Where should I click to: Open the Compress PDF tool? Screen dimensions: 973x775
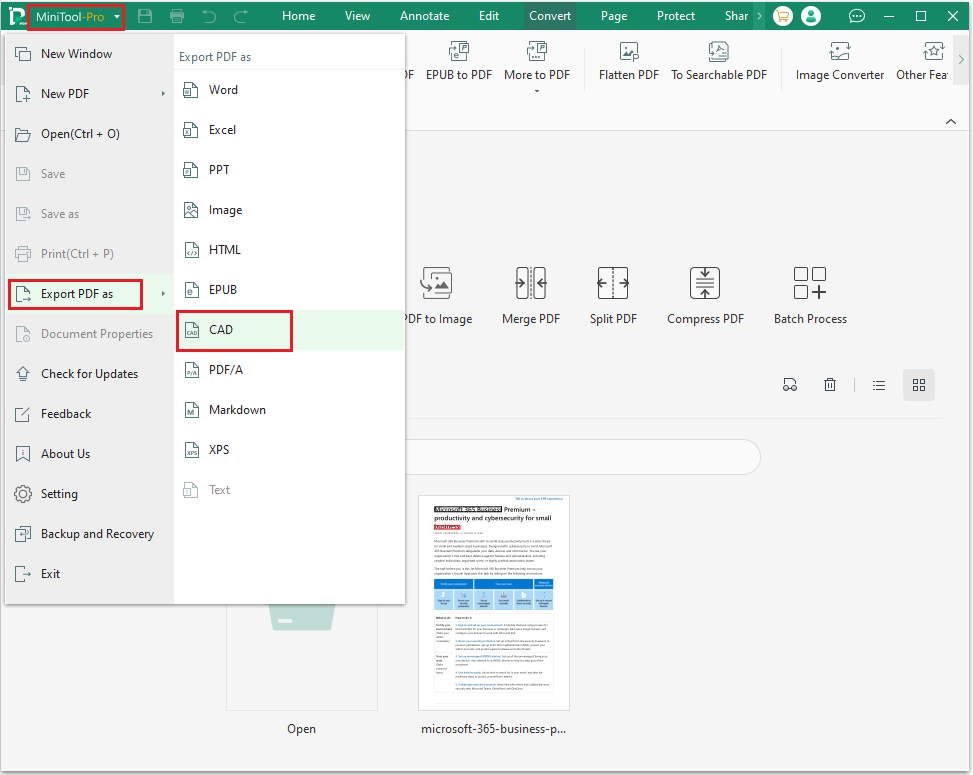pyautogui.click(x=705, y=296)
